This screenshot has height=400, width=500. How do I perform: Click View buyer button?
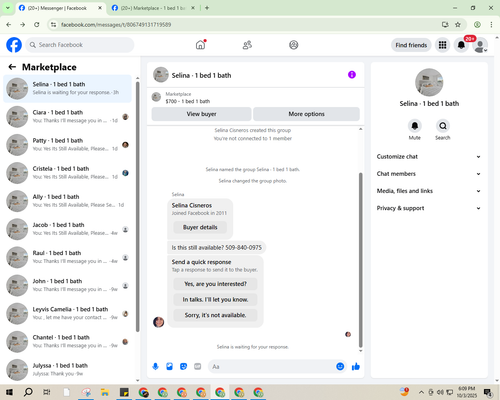[201, 114]
